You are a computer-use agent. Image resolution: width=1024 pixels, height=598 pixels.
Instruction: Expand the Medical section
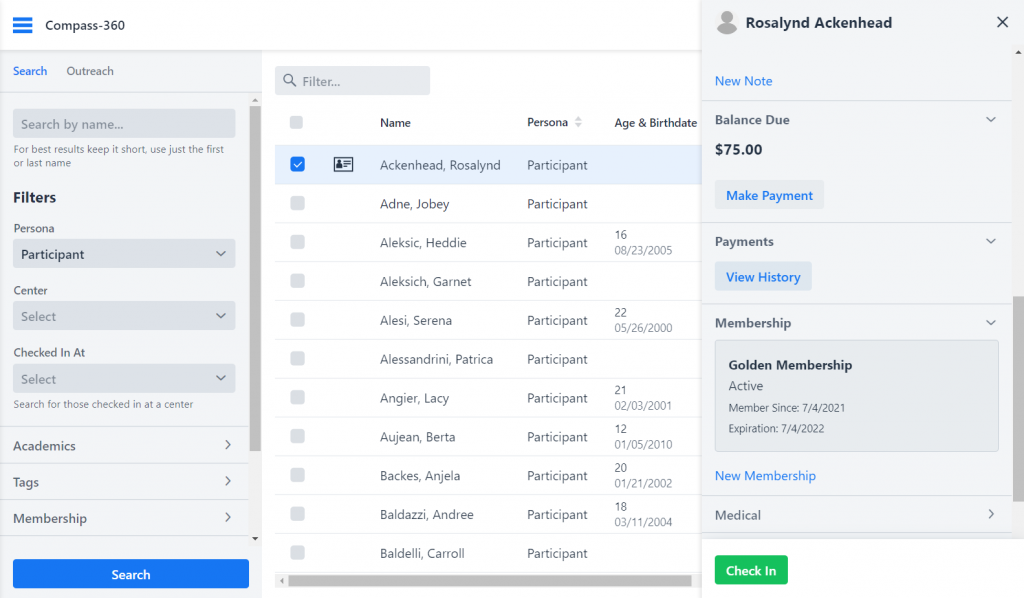coord(857,515)
